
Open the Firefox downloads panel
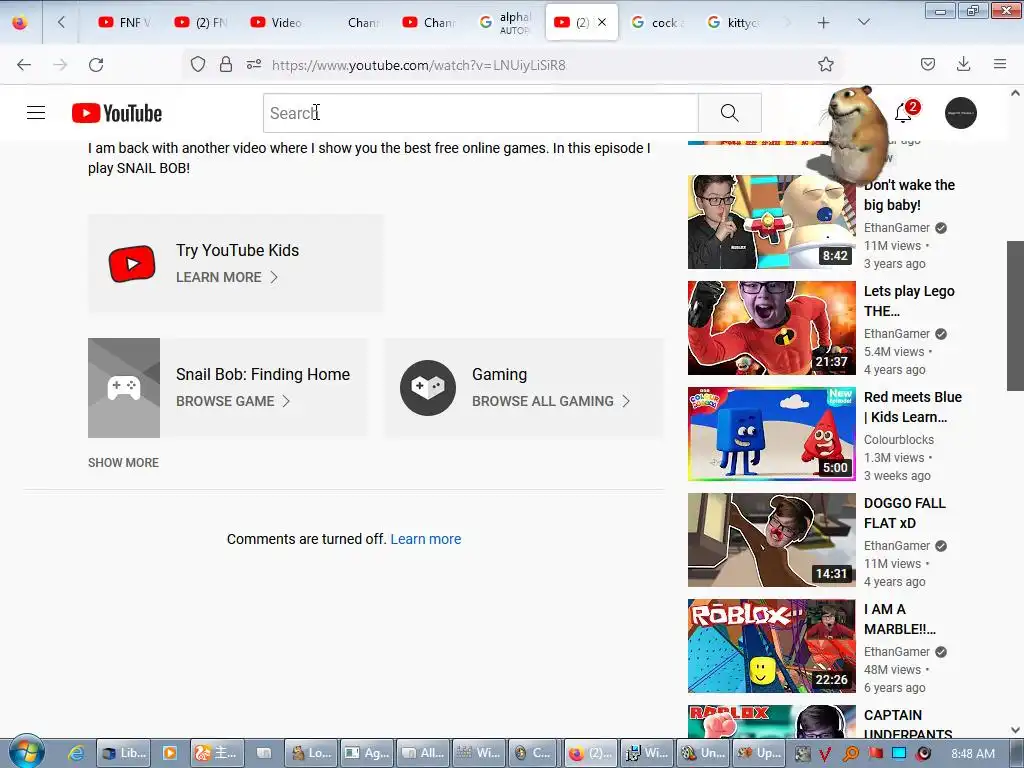[x=963, y=64]
